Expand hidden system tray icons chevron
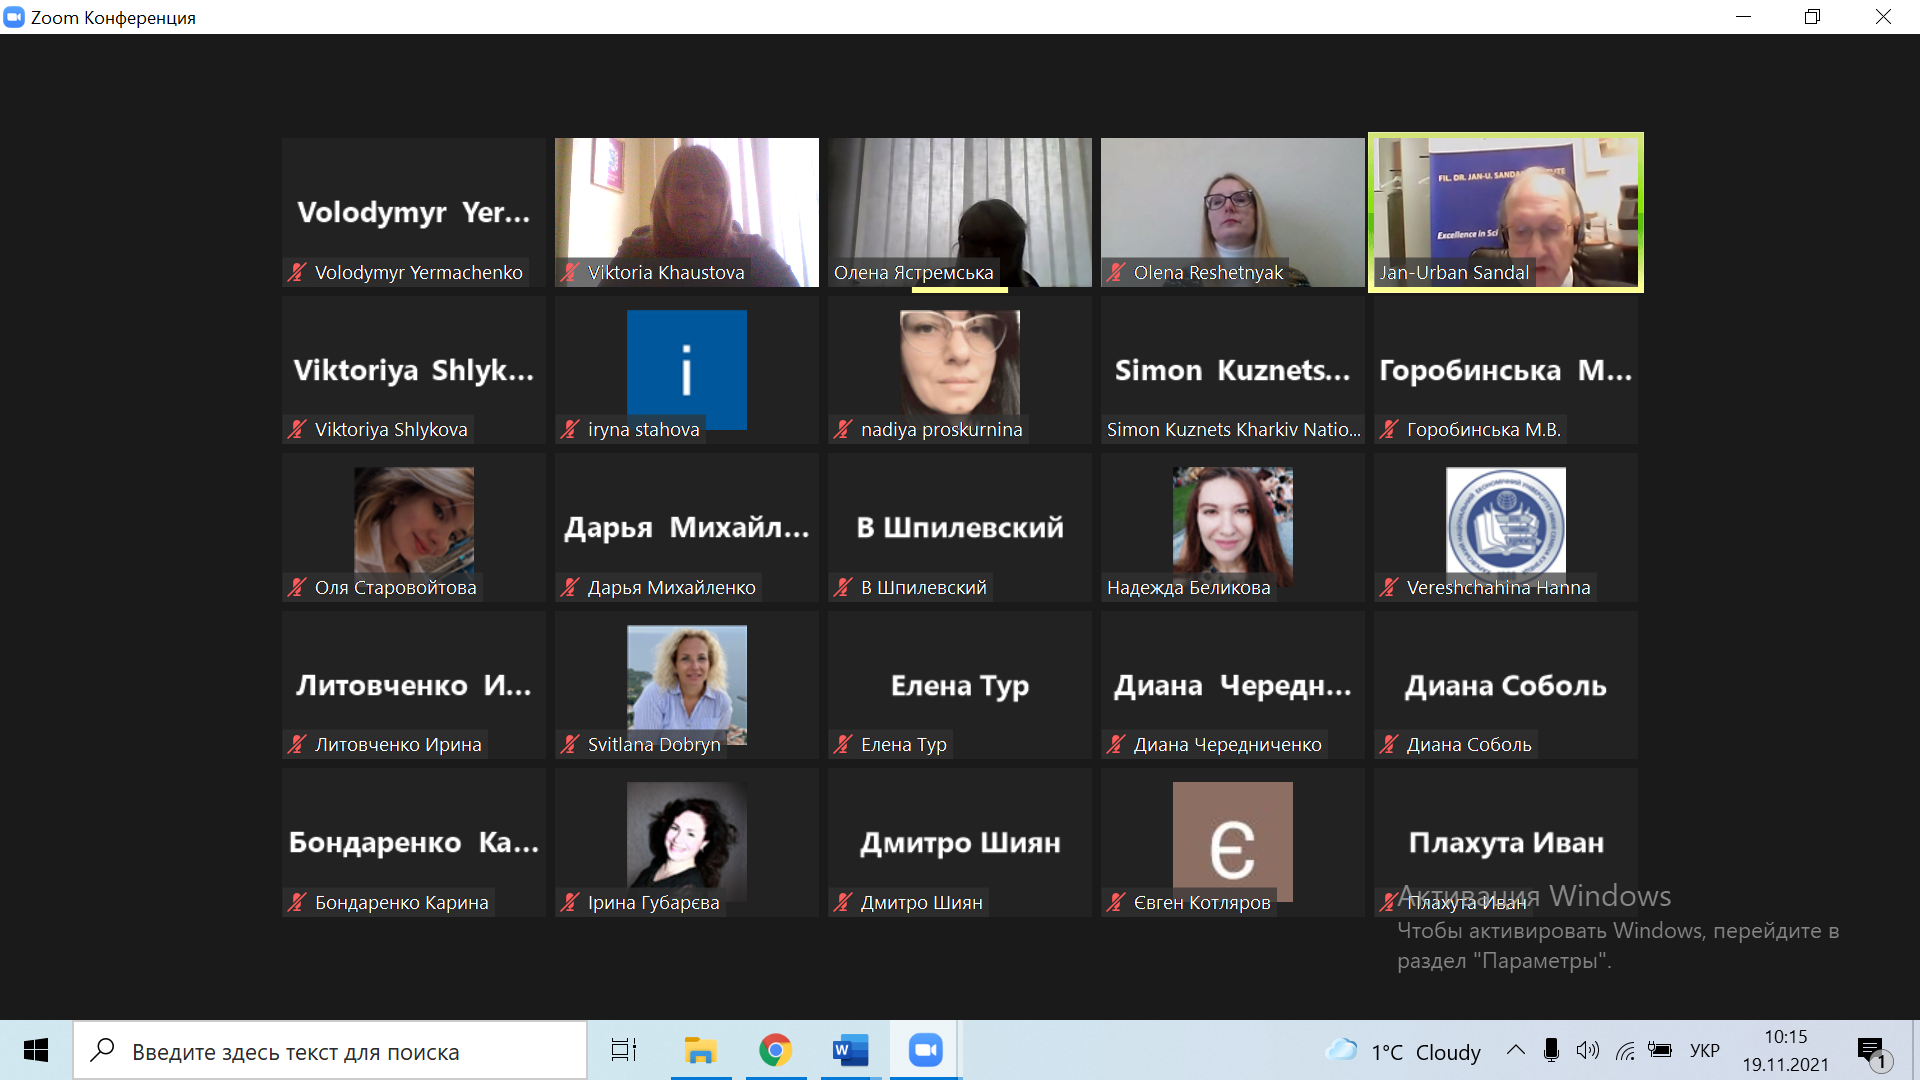Screen dimensions: 1920x1080 [x=1515, y=1050]
